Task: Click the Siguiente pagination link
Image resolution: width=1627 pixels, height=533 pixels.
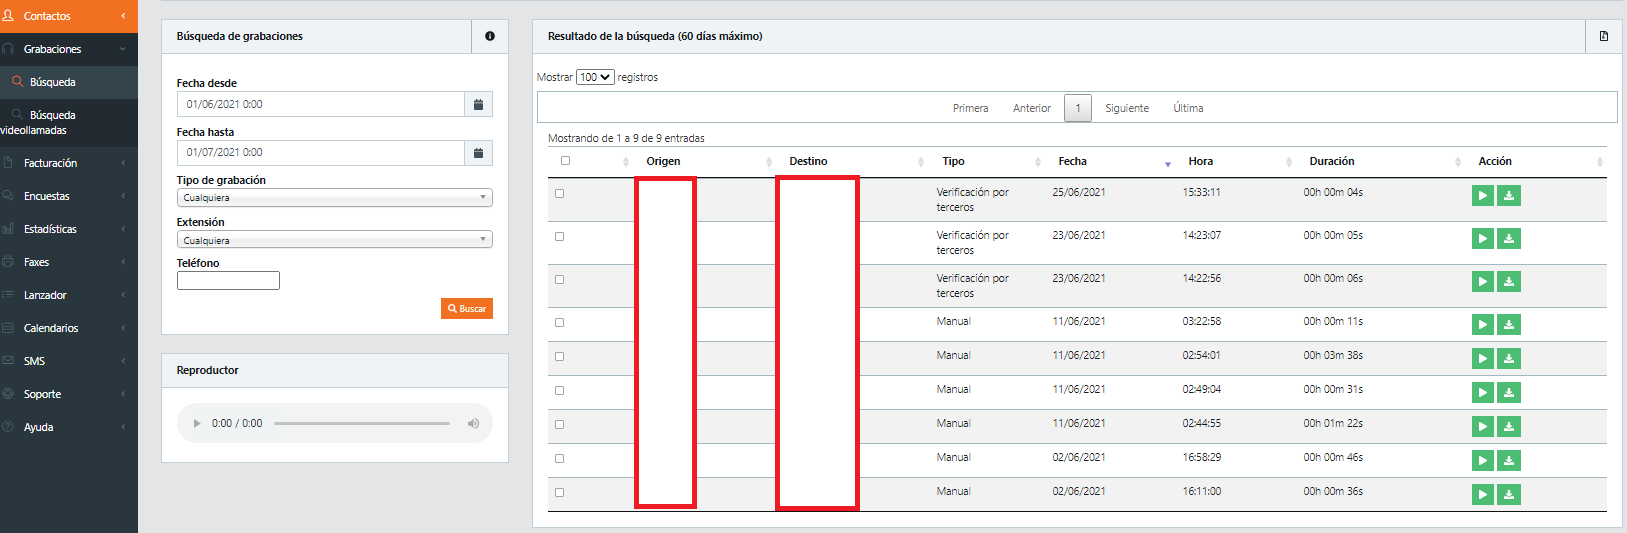Action: pos(1126,108)
